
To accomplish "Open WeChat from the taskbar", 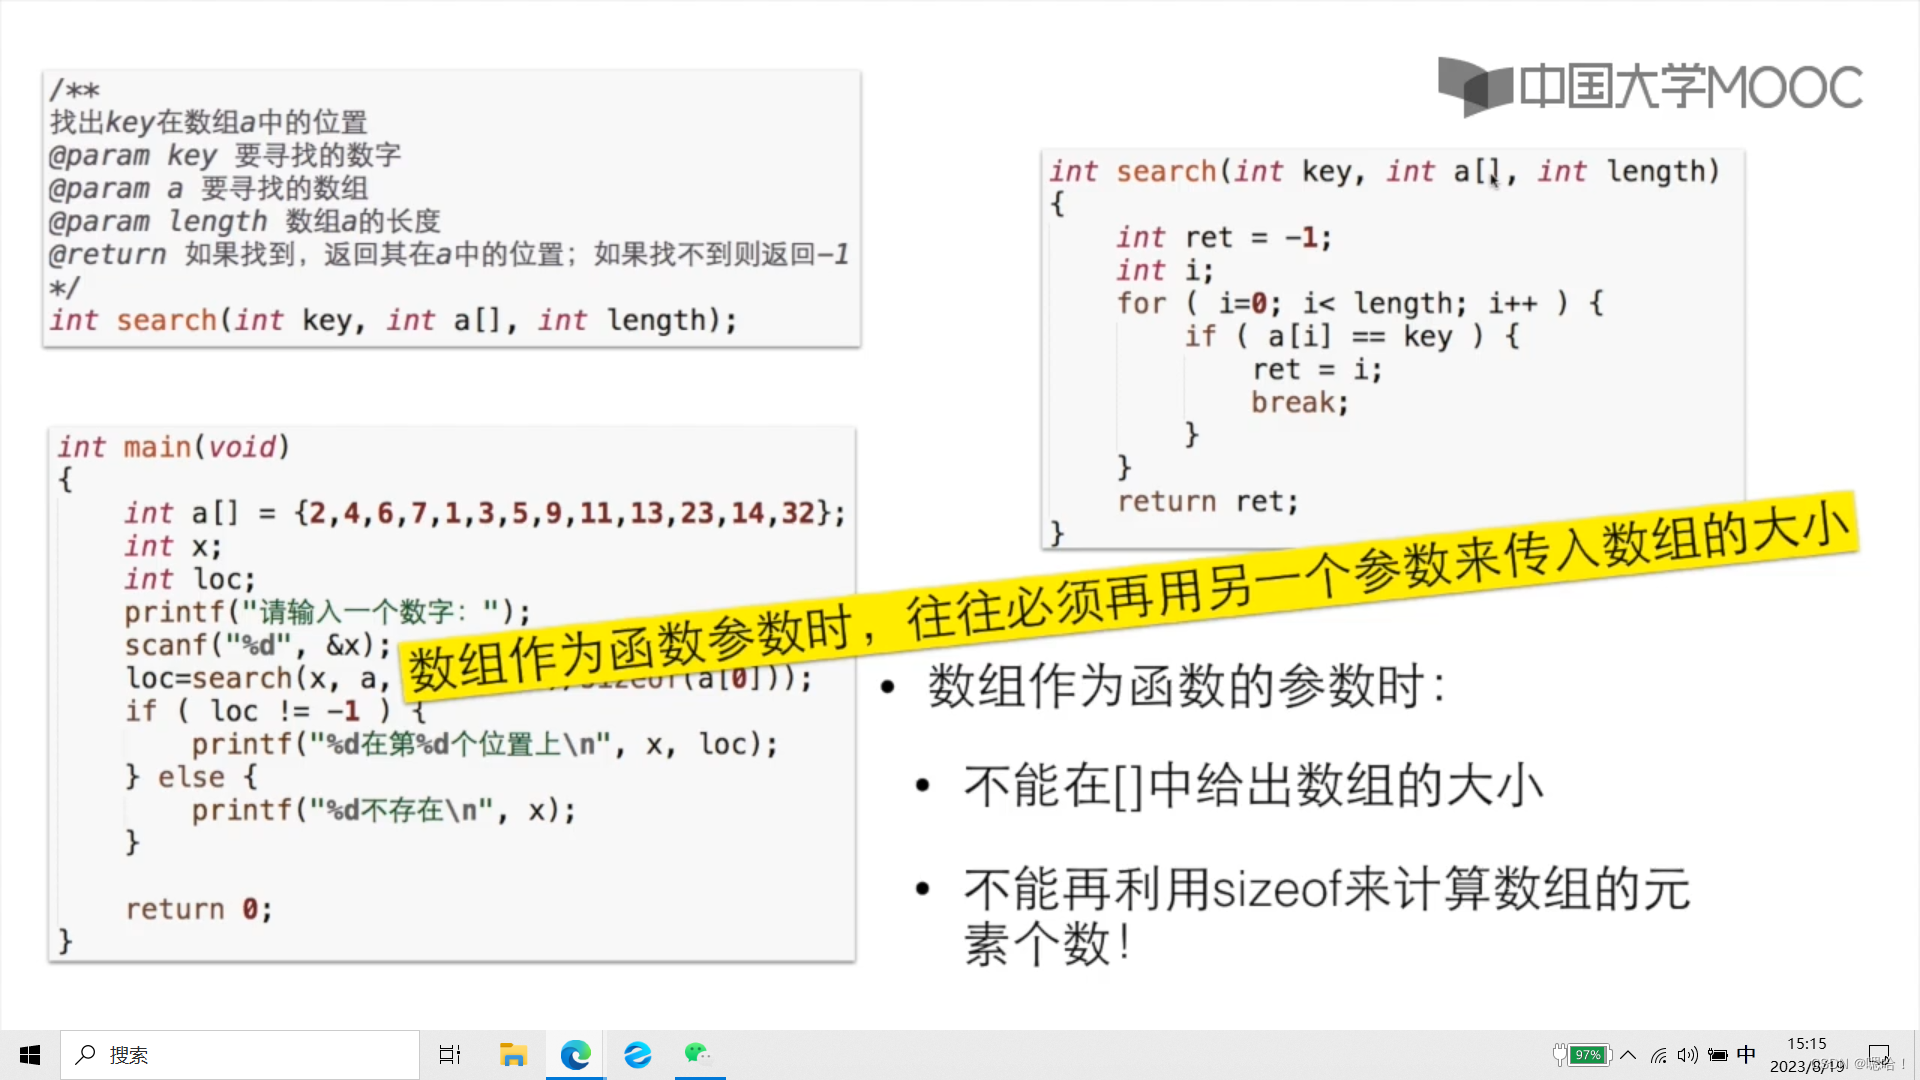I will (x=699, y=1054).
